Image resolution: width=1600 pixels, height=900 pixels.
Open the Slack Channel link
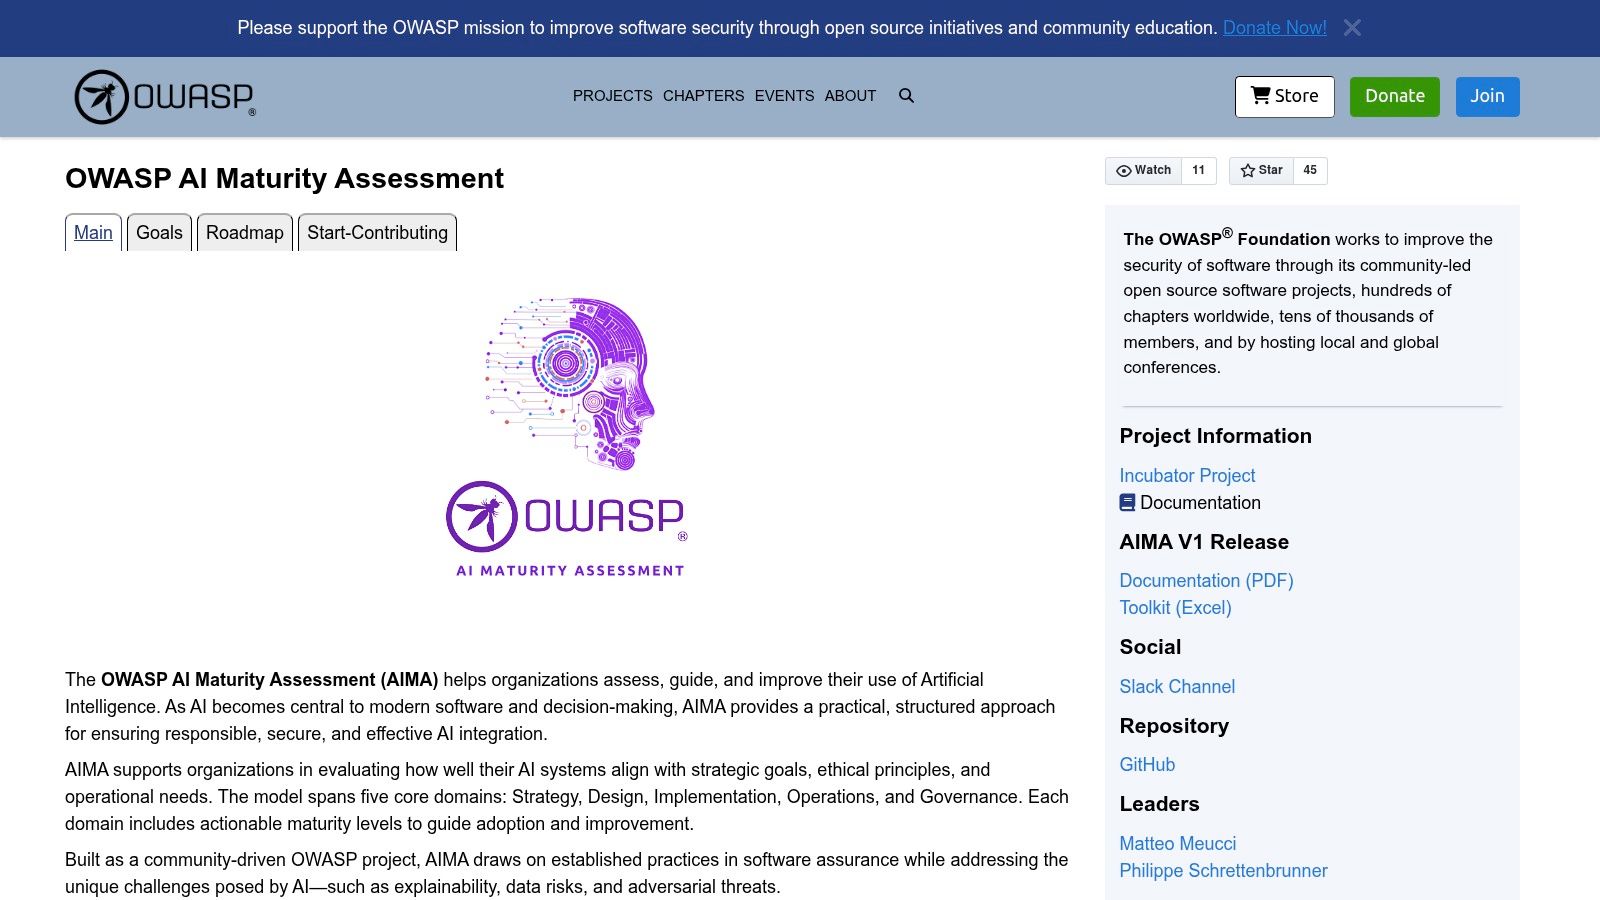(x=1177, y=687)
